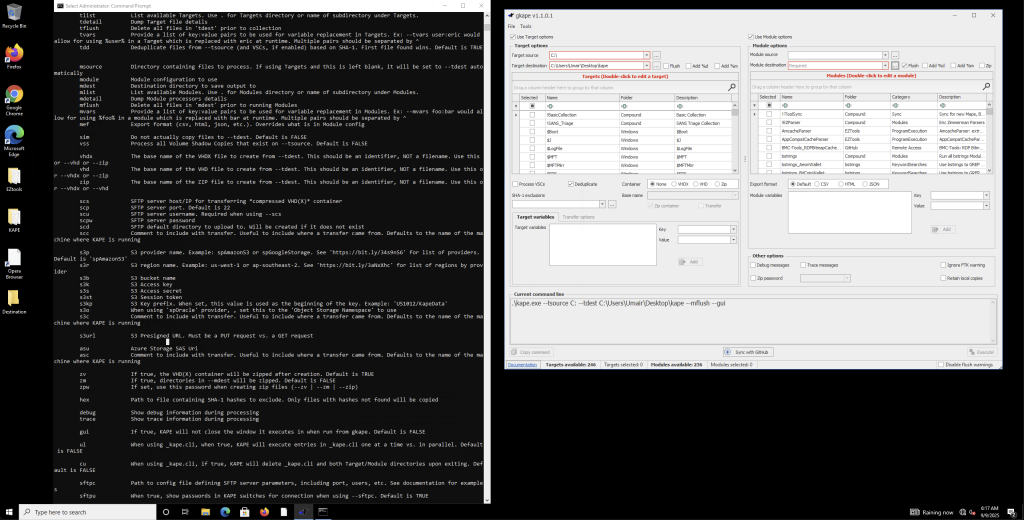Select JSON export format radio
This screenshot has width=1024, height=520.
point(865,184)
